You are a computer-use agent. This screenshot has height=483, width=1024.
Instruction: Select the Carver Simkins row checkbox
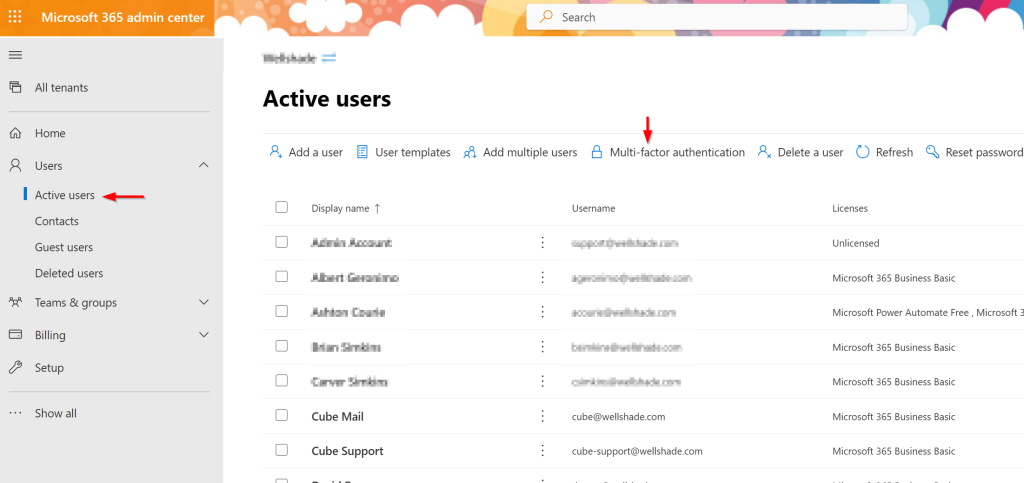click(x=281, y=381)
